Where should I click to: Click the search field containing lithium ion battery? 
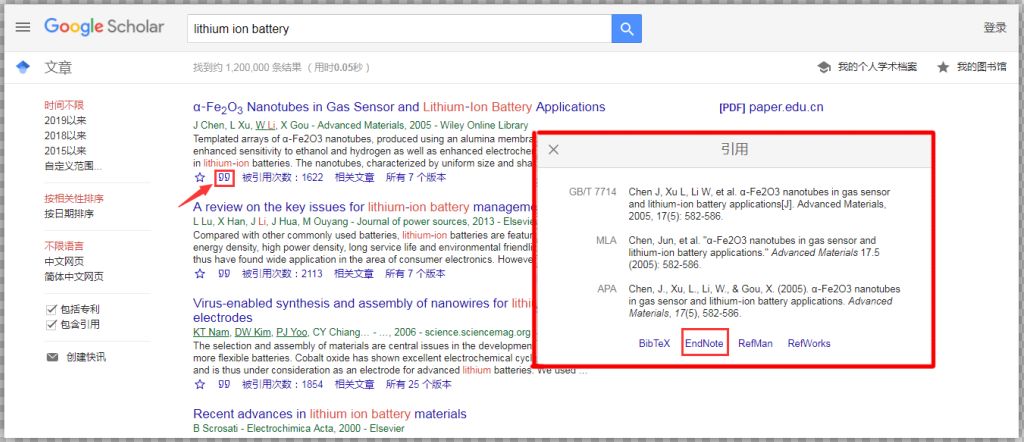399,29
